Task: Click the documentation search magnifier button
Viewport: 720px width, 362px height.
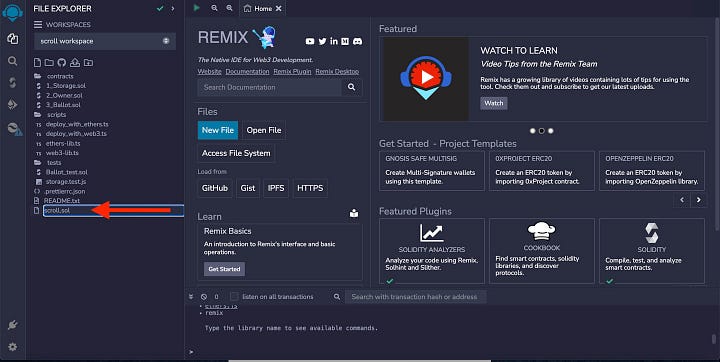Action: coord(352,87)
